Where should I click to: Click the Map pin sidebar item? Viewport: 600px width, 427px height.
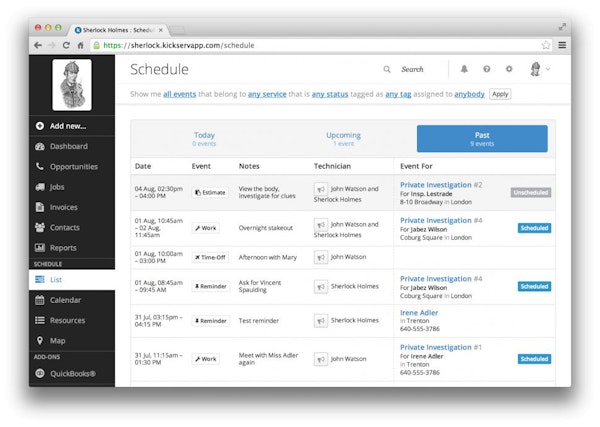[x=40, y=340]
